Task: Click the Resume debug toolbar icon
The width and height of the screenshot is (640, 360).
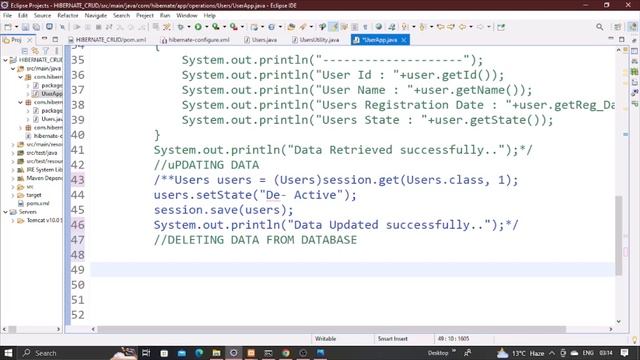Action: point(77,27)
